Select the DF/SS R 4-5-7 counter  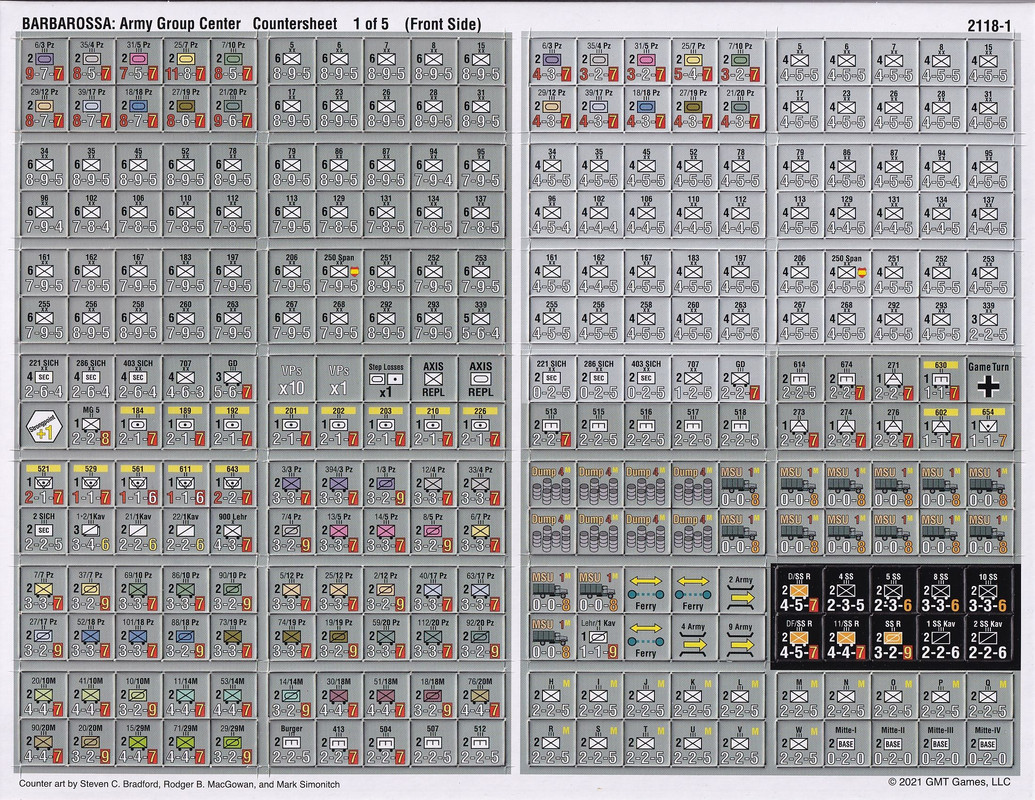(x=799, y=638)
